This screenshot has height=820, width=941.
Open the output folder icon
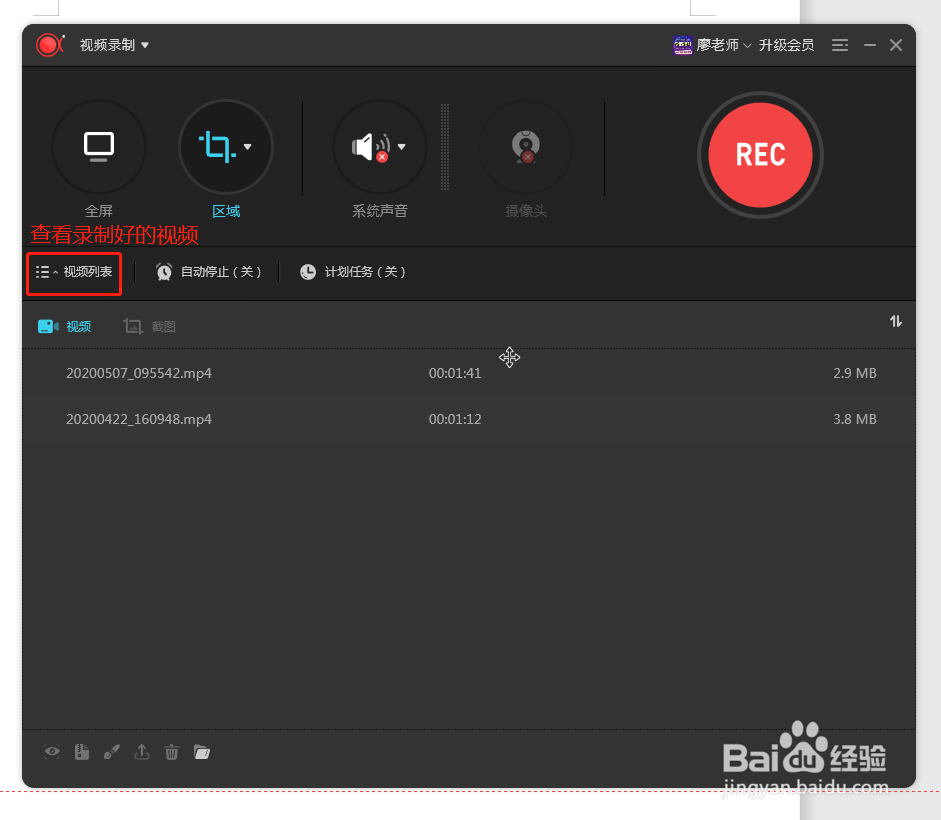click(202, 752)
